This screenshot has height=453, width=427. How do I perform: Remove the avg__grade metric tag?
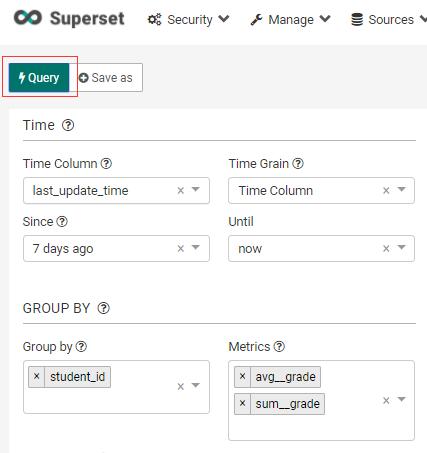click(x=242, y=377)
